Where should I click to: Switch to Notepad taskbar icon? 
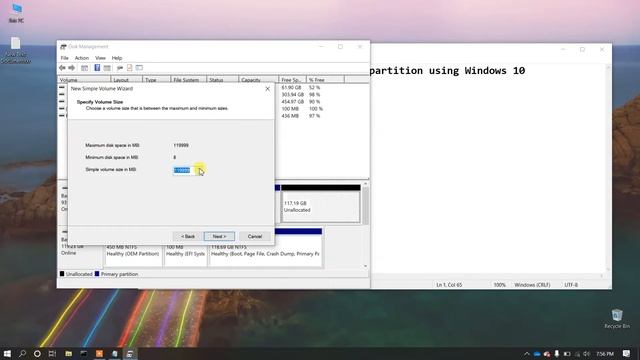tap(115, 353)
